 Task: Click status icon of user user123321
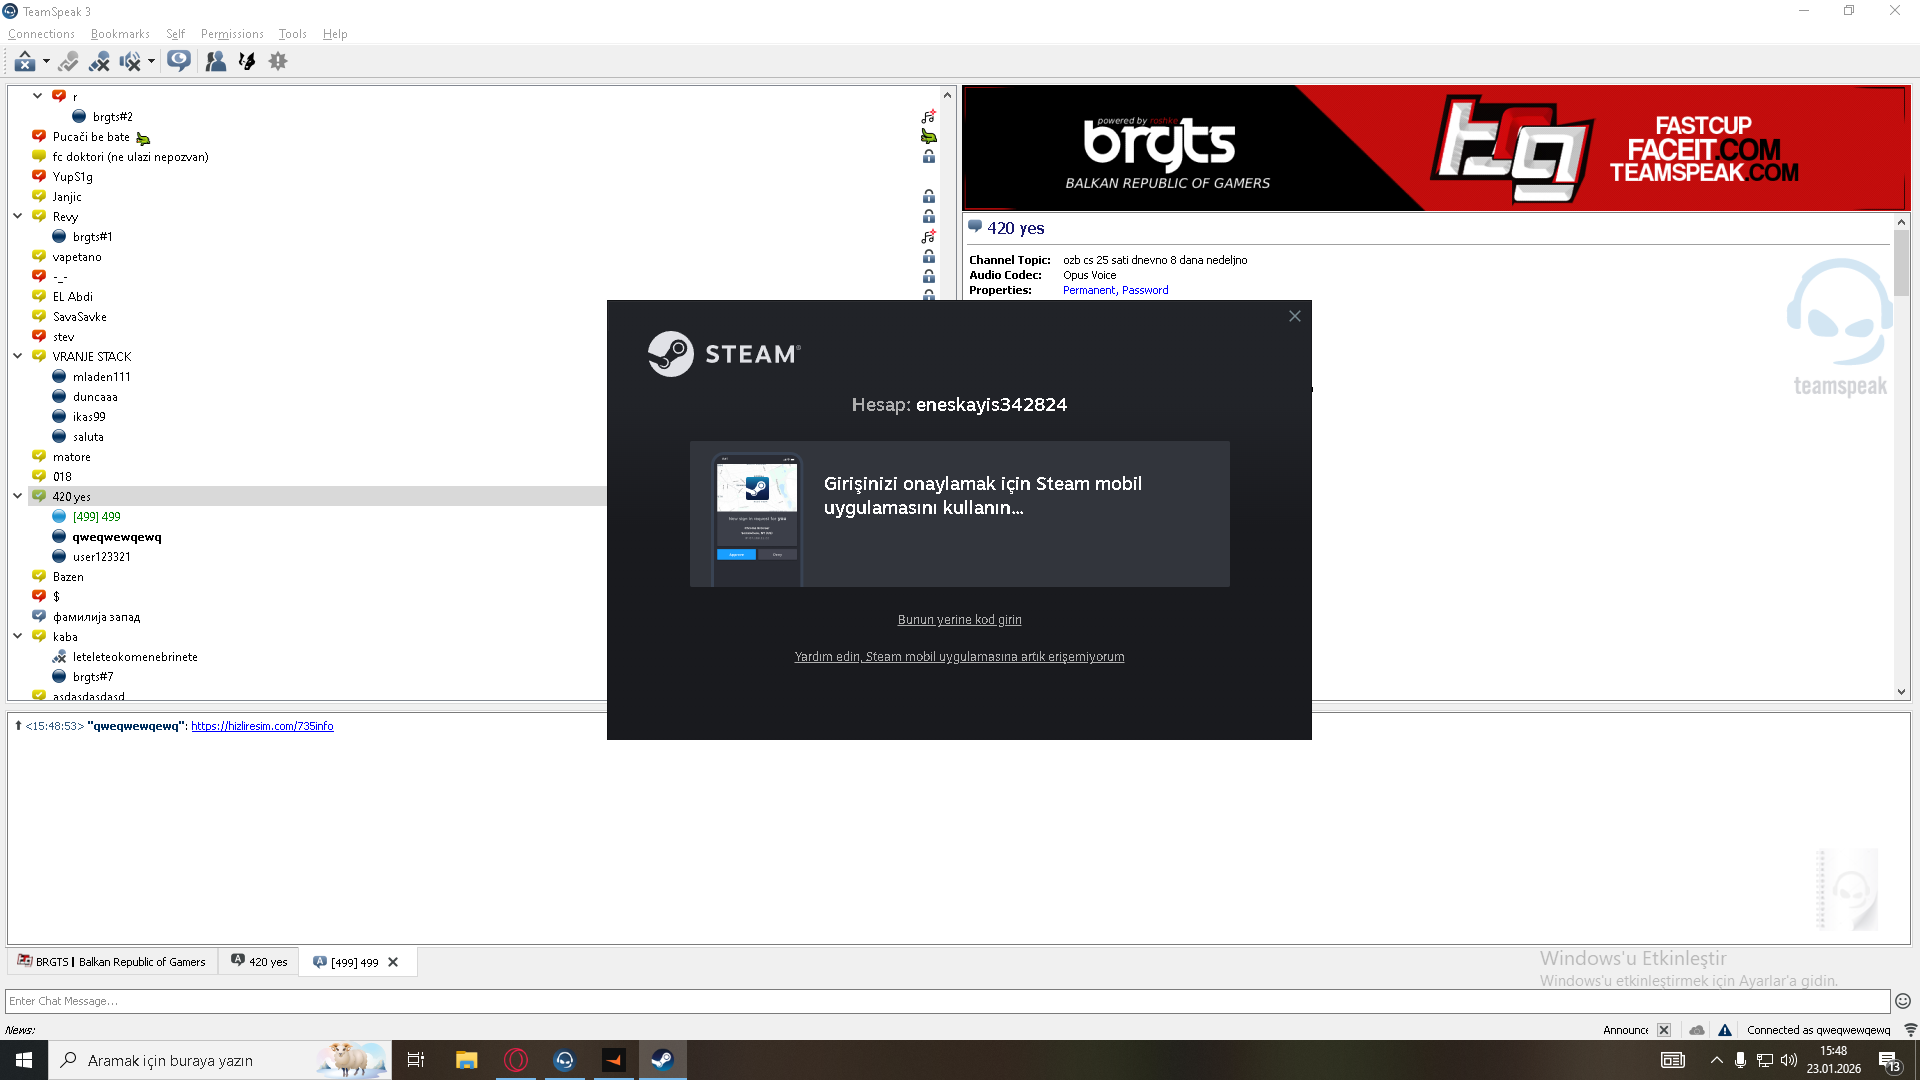59,557
